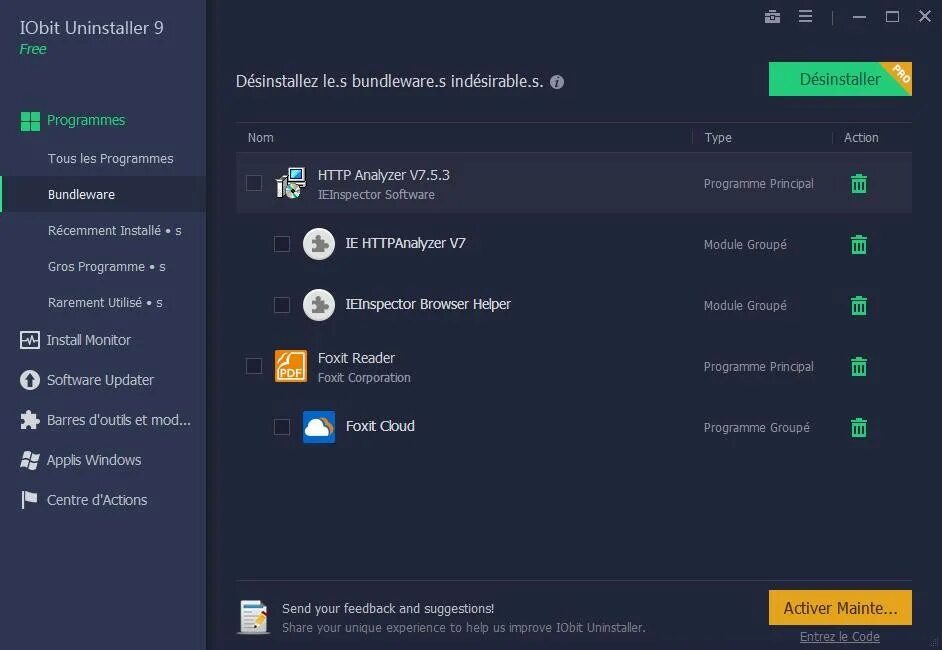This screenshot has width=942, height=650.
Task: Click the Action column header
Action: [861, 138]
